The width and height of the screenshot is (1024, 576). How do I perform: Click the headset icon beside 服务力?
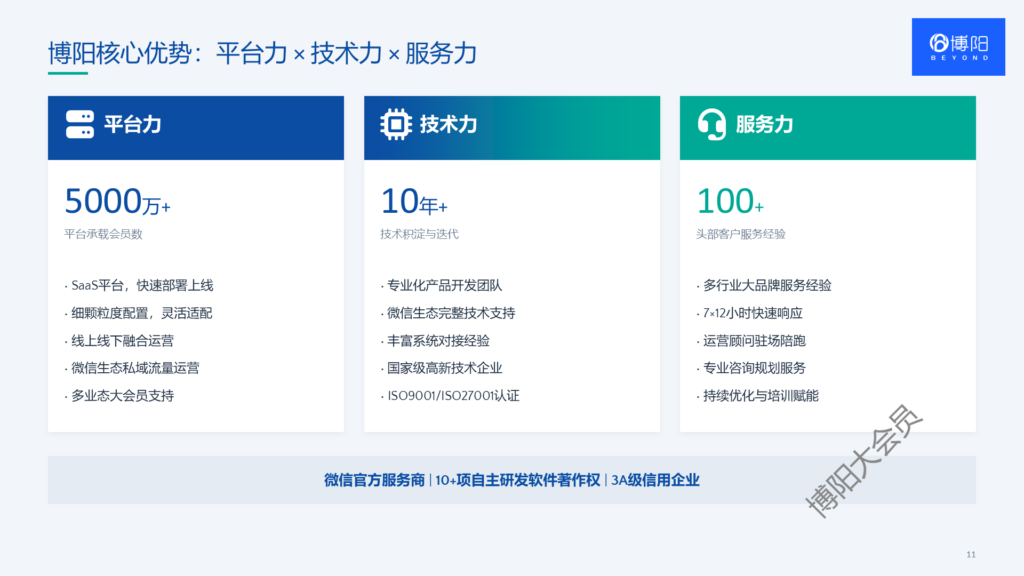coord(711,124)
